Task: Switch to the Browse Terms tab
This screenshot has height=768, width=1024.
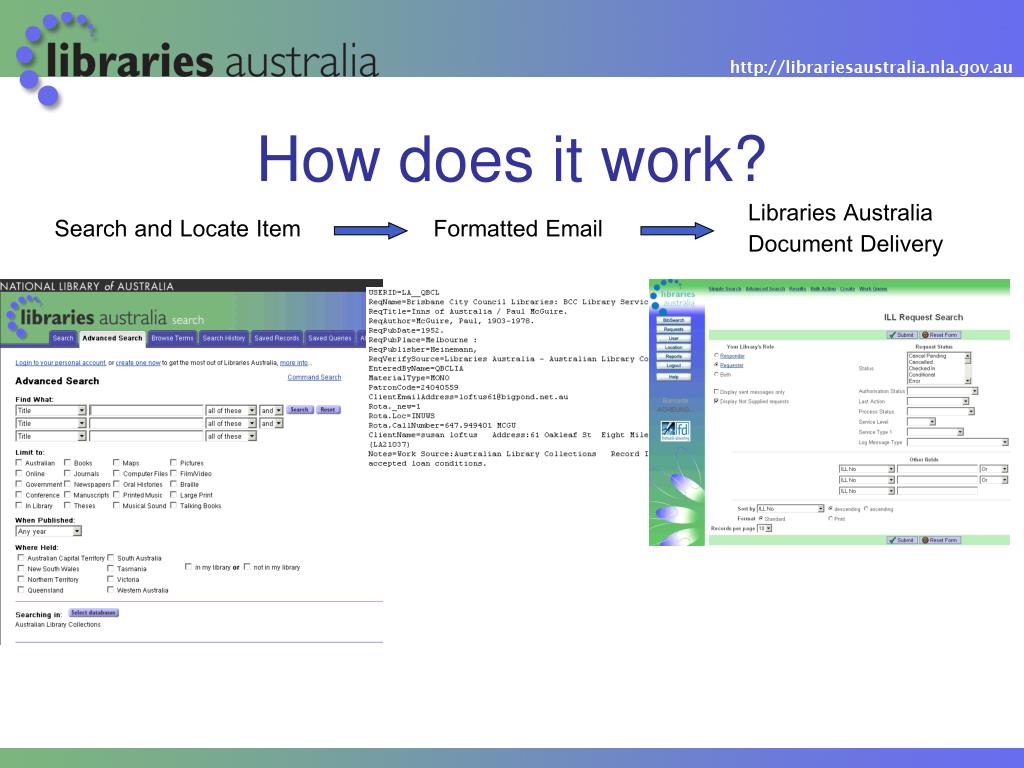Action: (x=172, y=338)
